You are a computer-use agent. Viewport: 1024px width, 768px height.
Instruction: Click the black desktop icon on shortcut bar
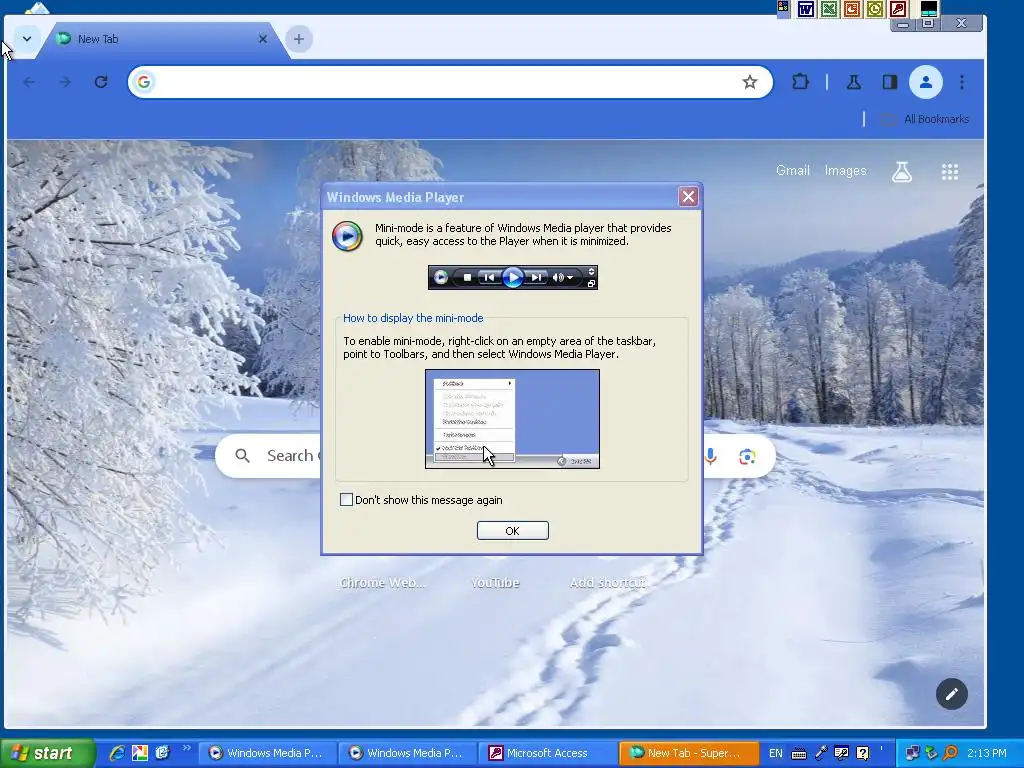(929, 9)
